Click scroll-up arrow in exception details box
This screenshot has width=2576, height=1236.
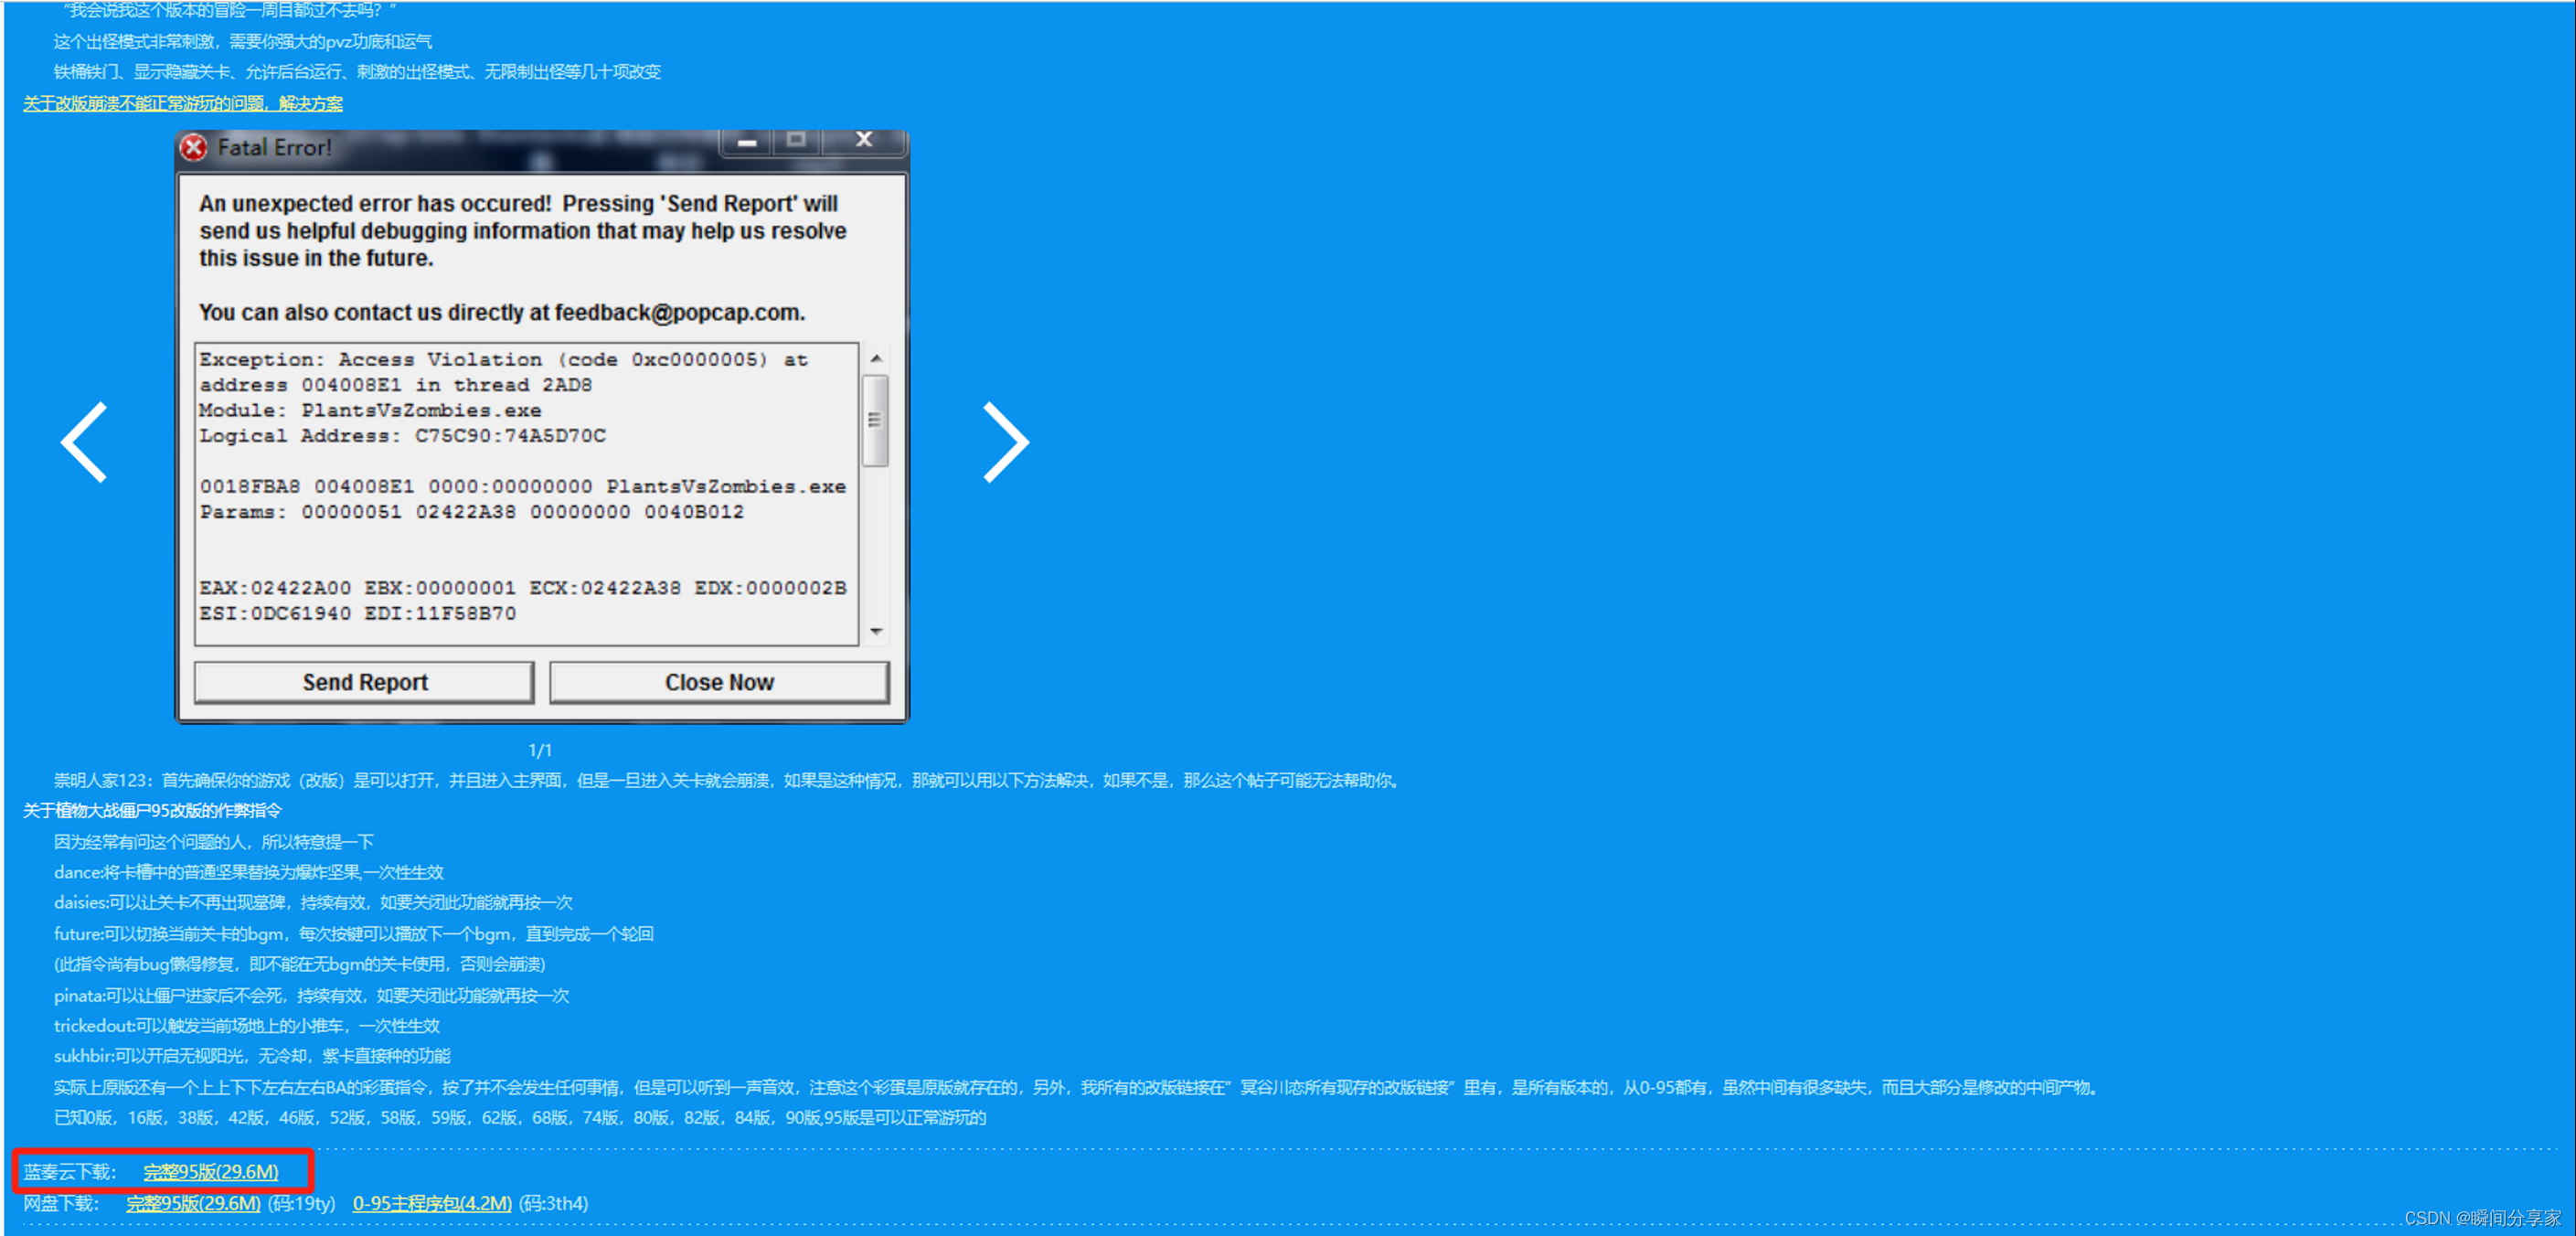click(x=876, y=358)
